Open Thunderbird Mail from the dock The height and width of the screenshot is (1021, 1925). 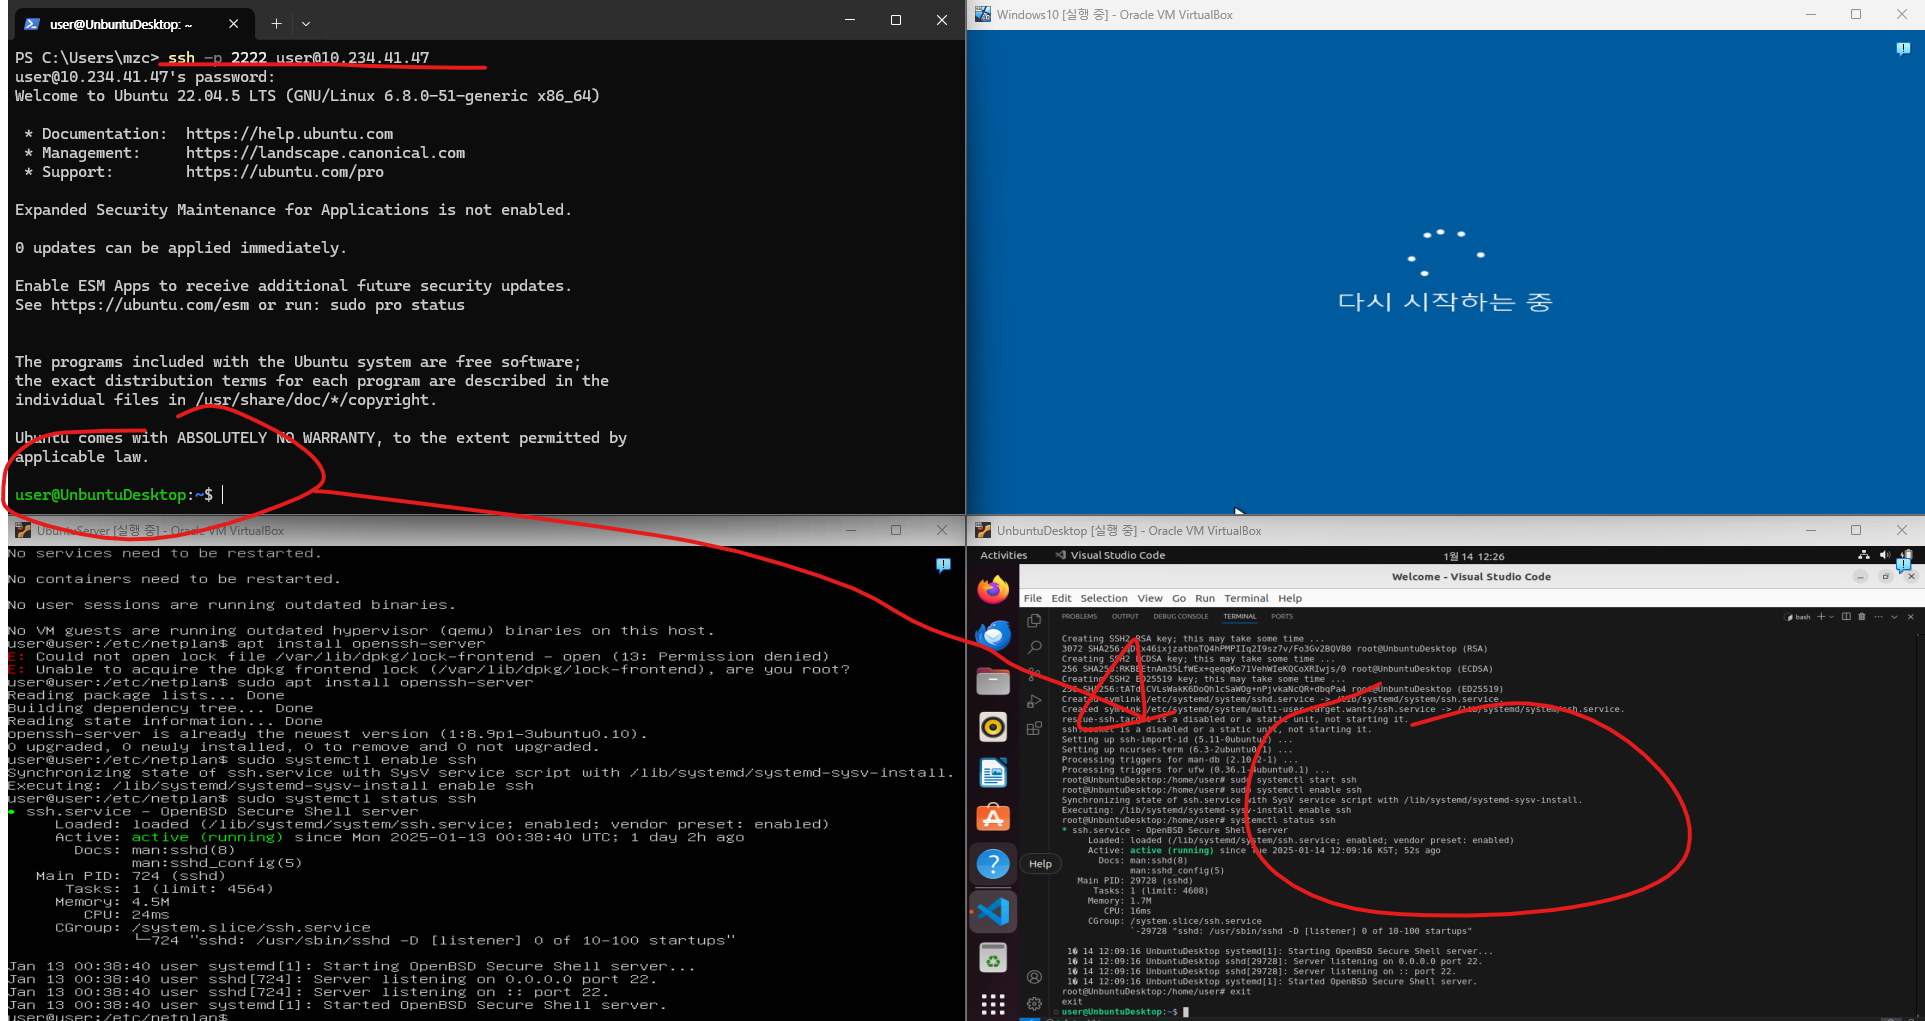tap(993, 636)
